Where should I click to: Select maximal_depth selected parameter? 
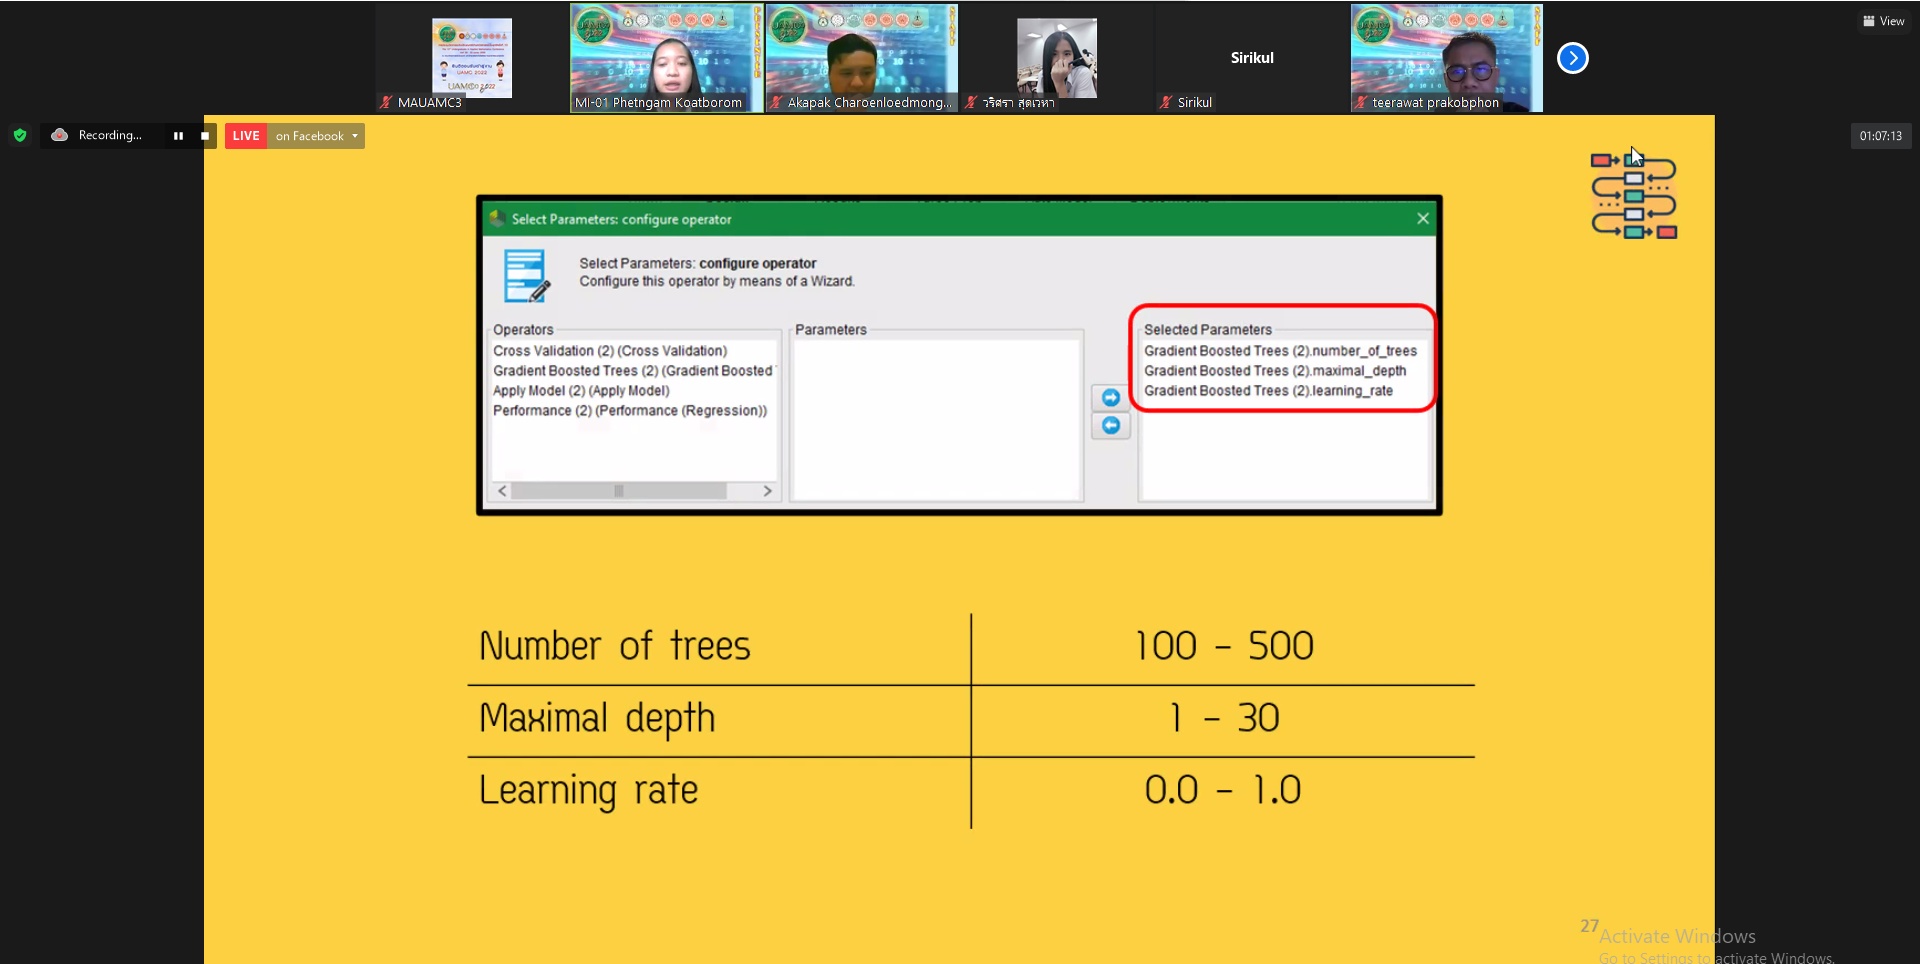pos(1275,371)
